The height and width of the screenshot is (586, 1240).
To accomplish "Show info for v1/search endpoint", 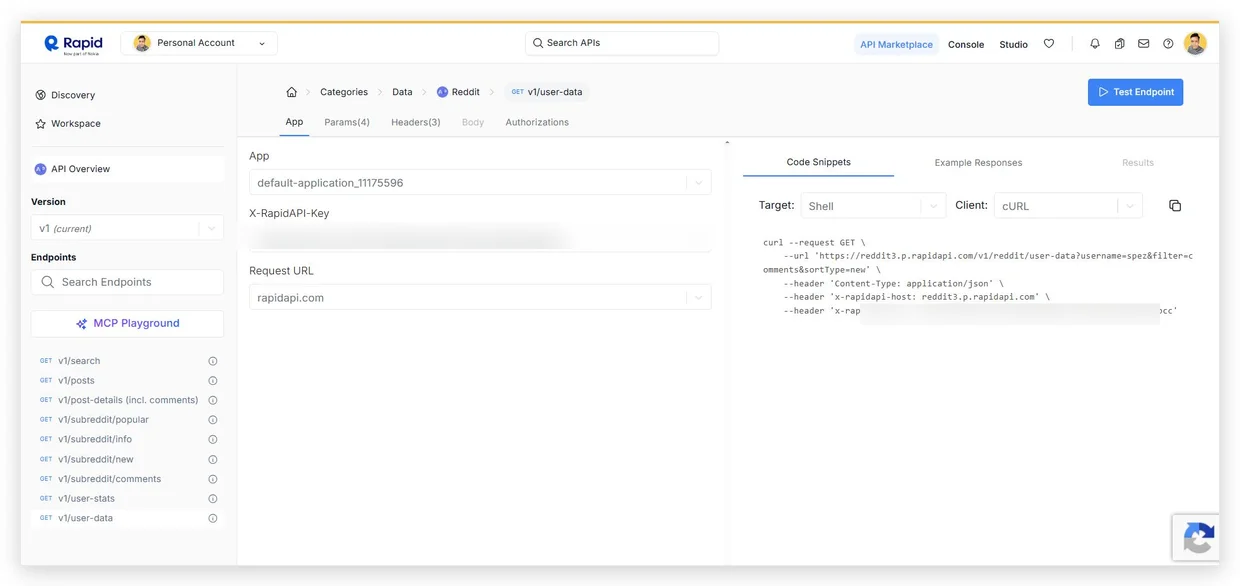I will pyautogui.click(x=213, y=361).
